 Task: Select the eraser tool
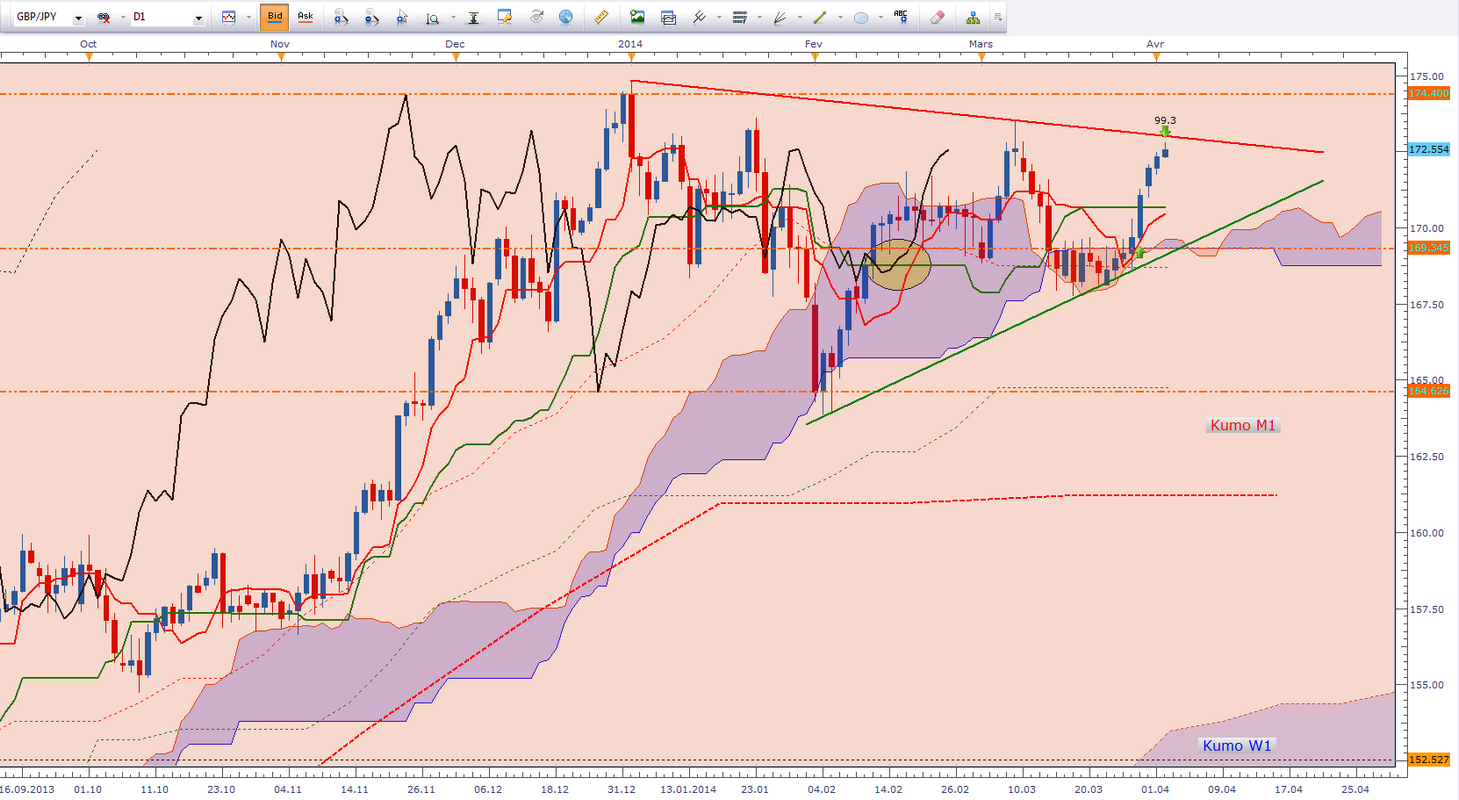(936, 17)
